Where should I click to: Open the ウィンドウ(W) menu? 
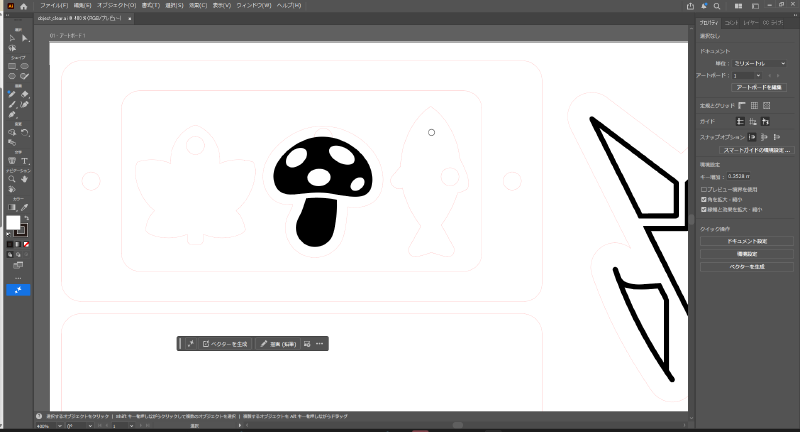point(254,6)
